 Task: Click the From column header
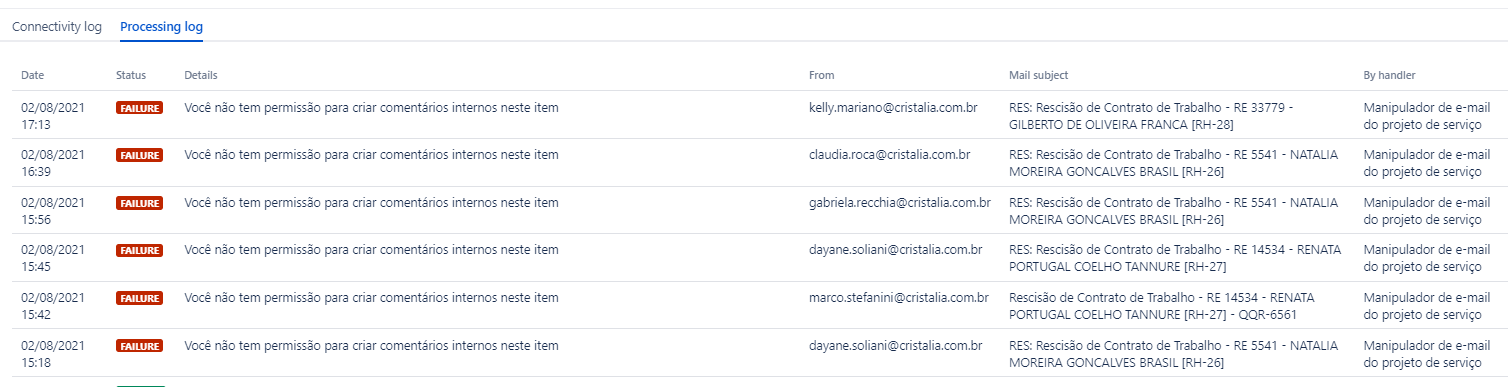click(x=821, y=75)
